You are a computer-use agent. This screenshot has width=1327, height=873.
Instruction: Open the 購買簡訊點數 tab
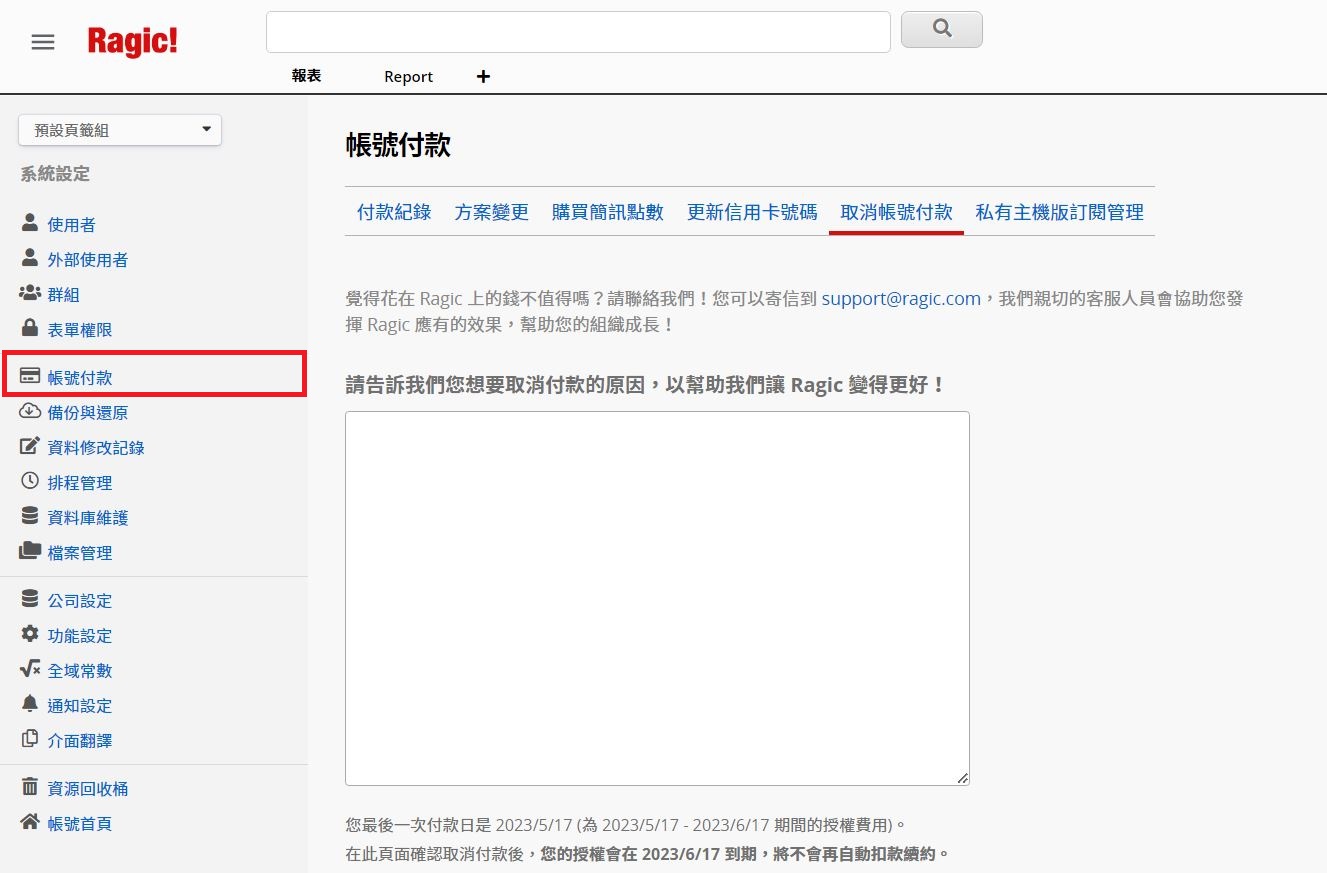608,212
